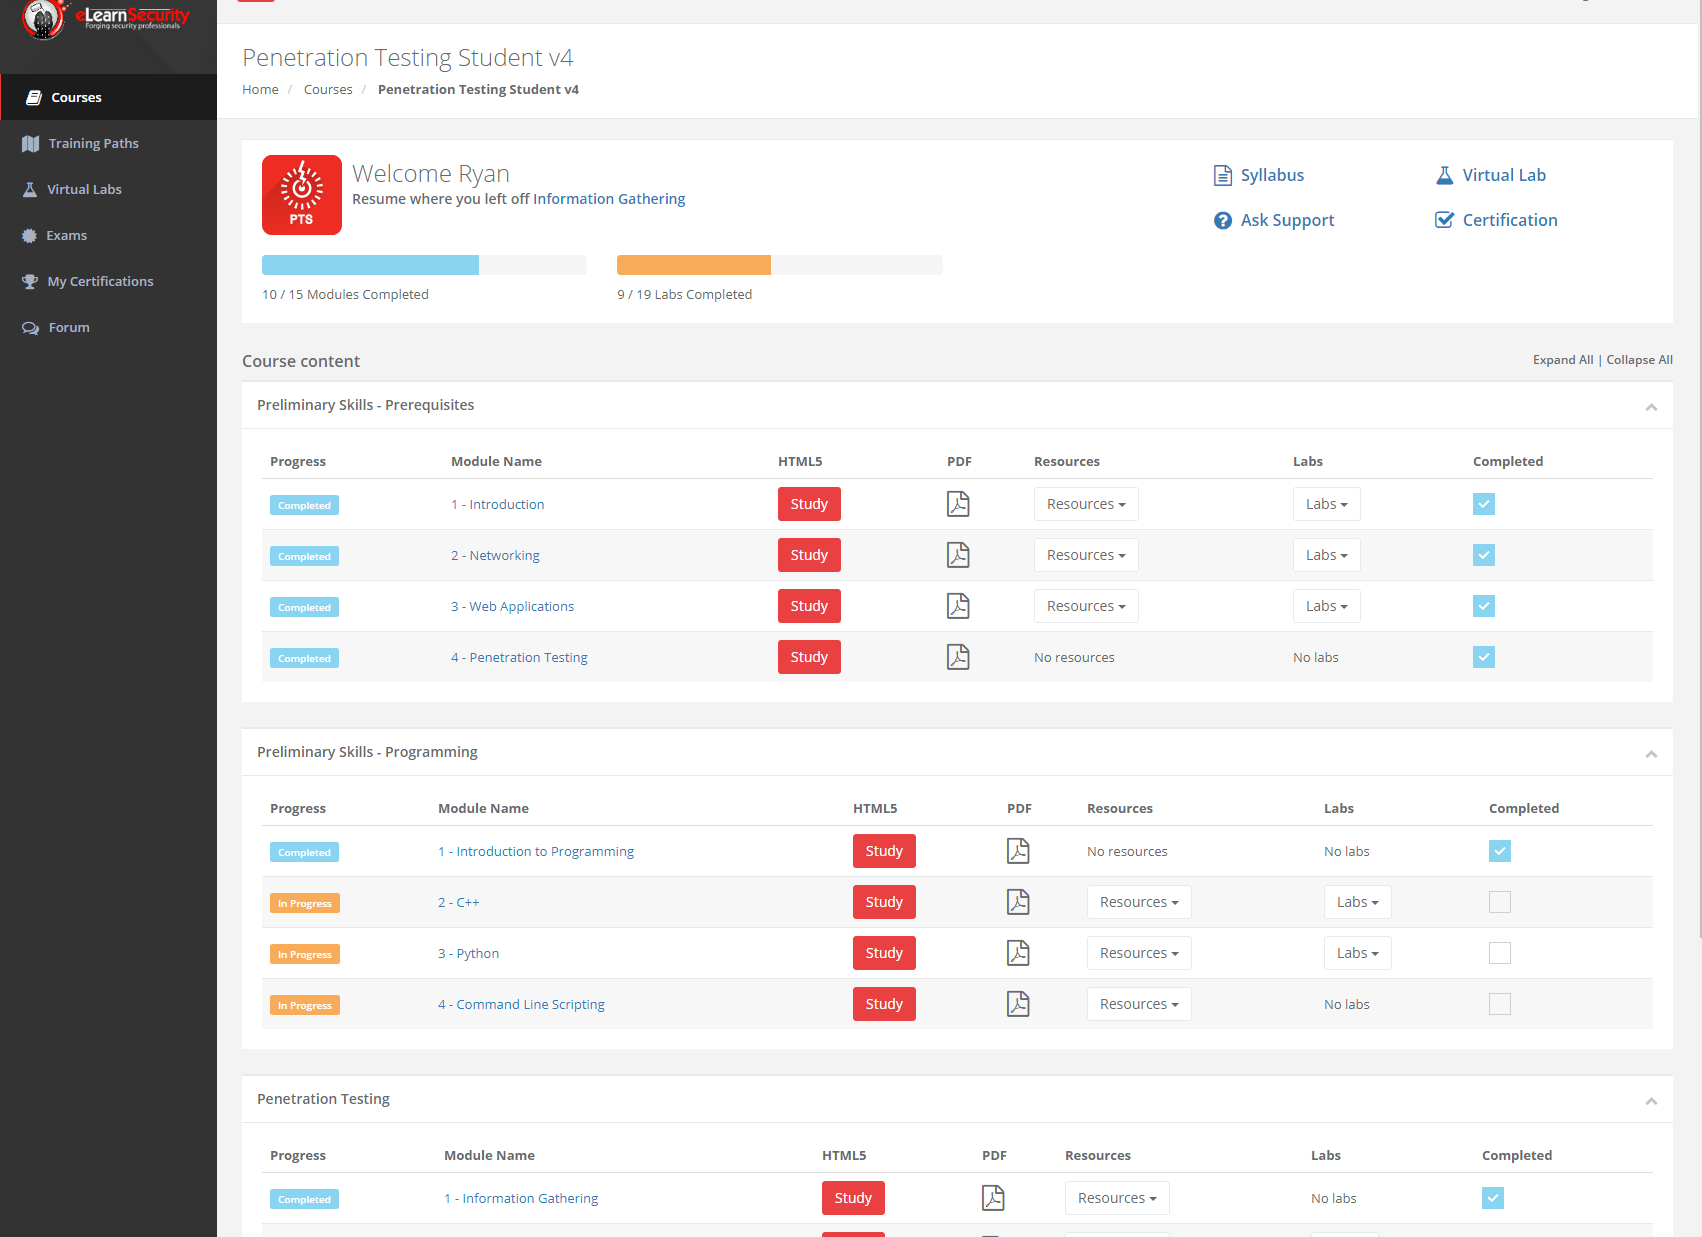Toggle Completed checkbox for Information Gathering

coord(1493,1198)
